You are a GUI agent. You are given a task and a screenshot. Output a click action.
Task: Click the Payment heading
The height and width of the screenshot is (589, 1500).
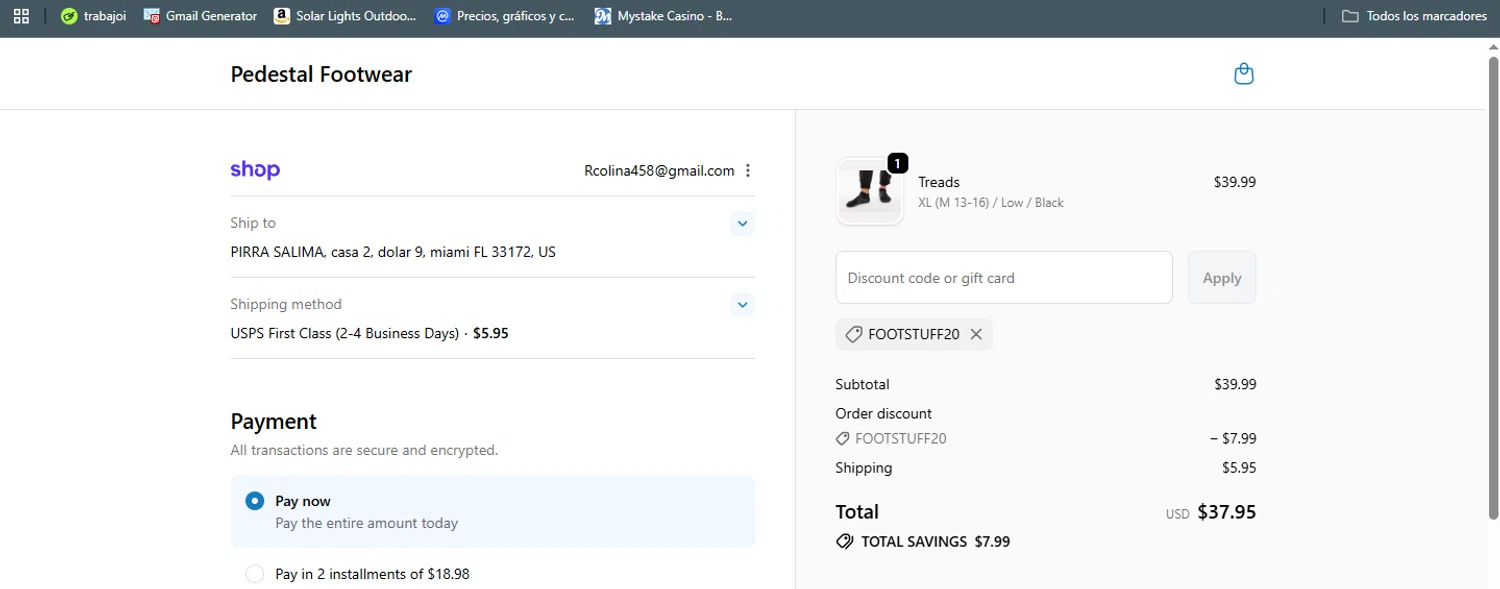pyautogui.click(x=273, y=421)
